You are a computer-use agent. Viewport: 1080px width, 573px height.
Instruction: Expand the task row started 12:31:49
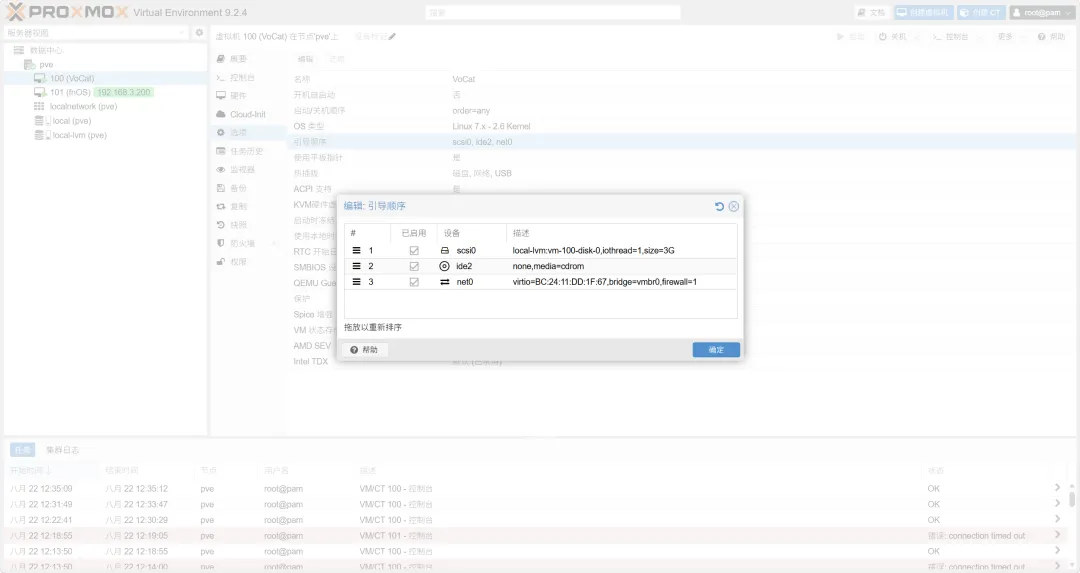[1057, 503]
